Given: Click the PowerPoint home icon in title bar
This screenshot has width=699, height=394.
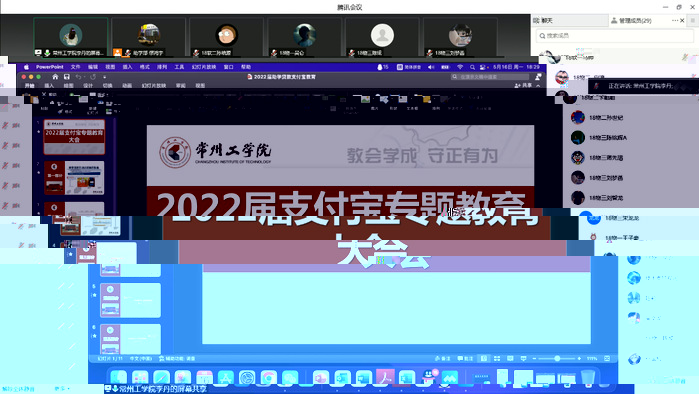Looking at the screenshot, I should pyautogui.click(x=55, y=77).
